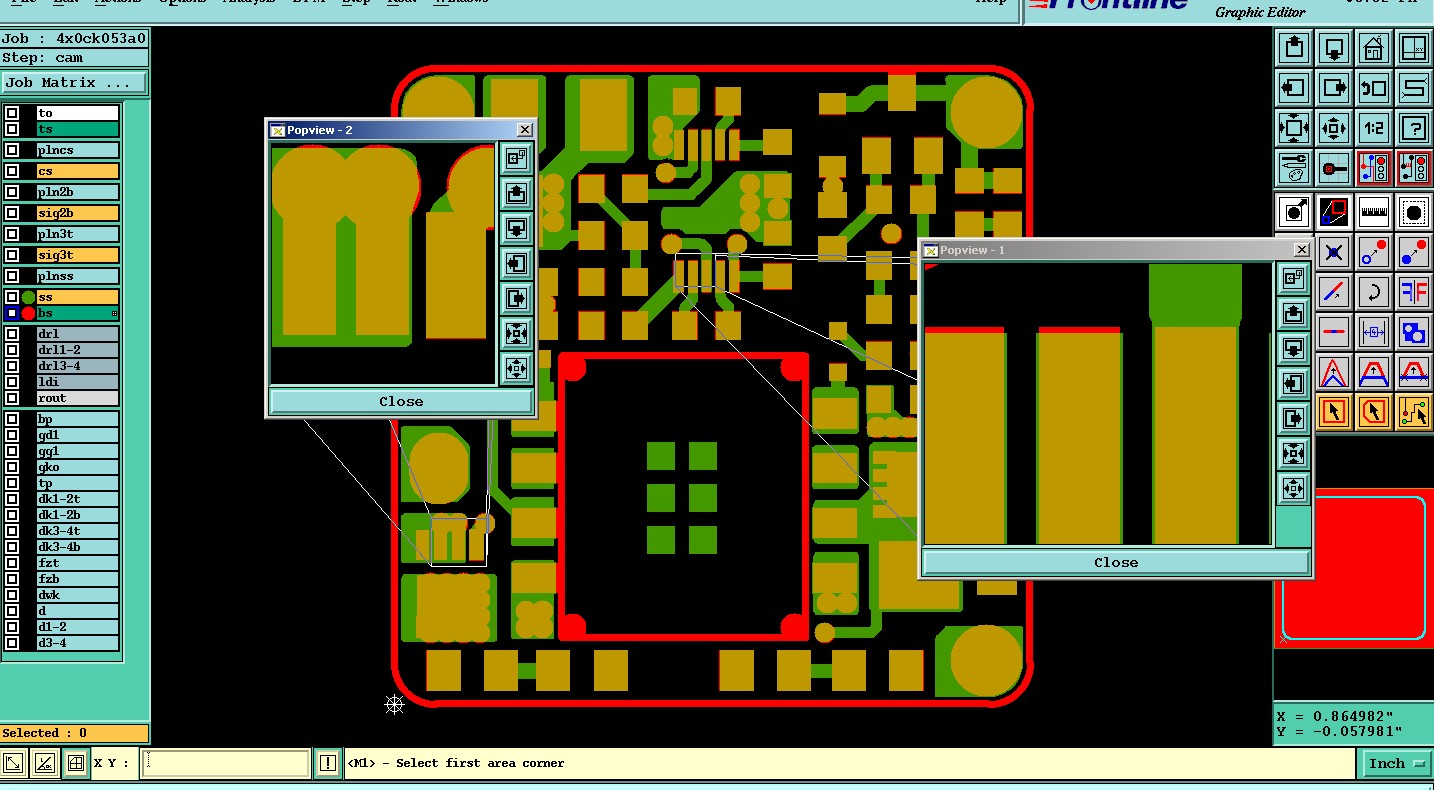Image resolution: width=1434 pixels, height=790 pixels.
Task: Toggle the checkbox for layer bs
Action: click(x=12, y=313)
